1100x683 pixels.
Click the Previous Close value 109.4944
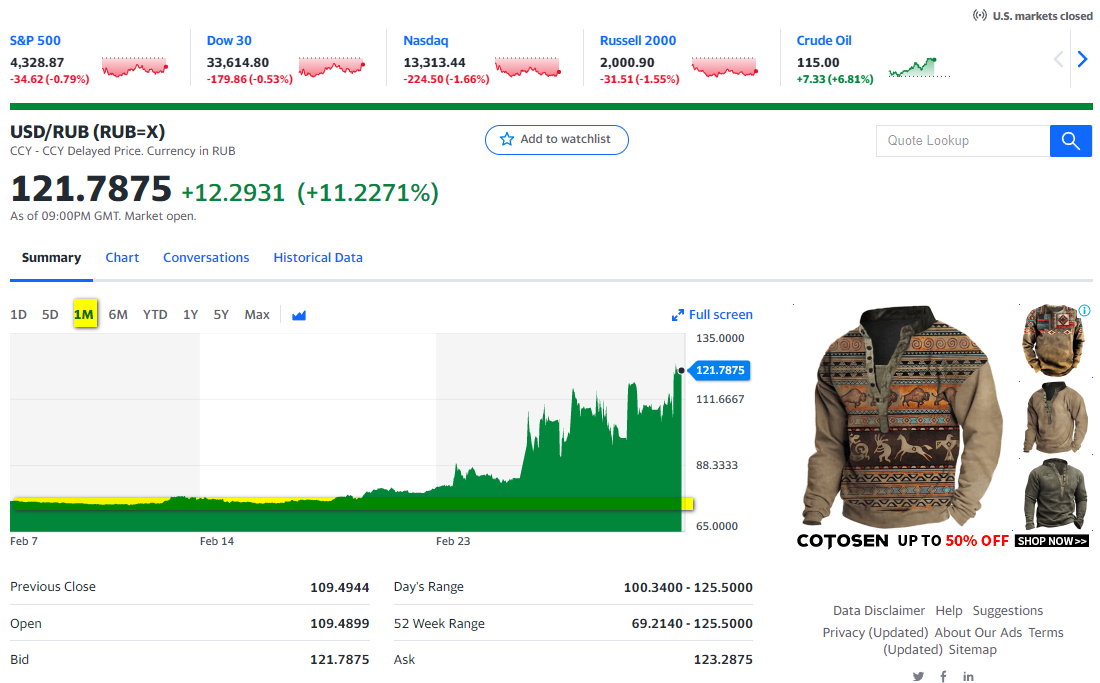(340, 588)
